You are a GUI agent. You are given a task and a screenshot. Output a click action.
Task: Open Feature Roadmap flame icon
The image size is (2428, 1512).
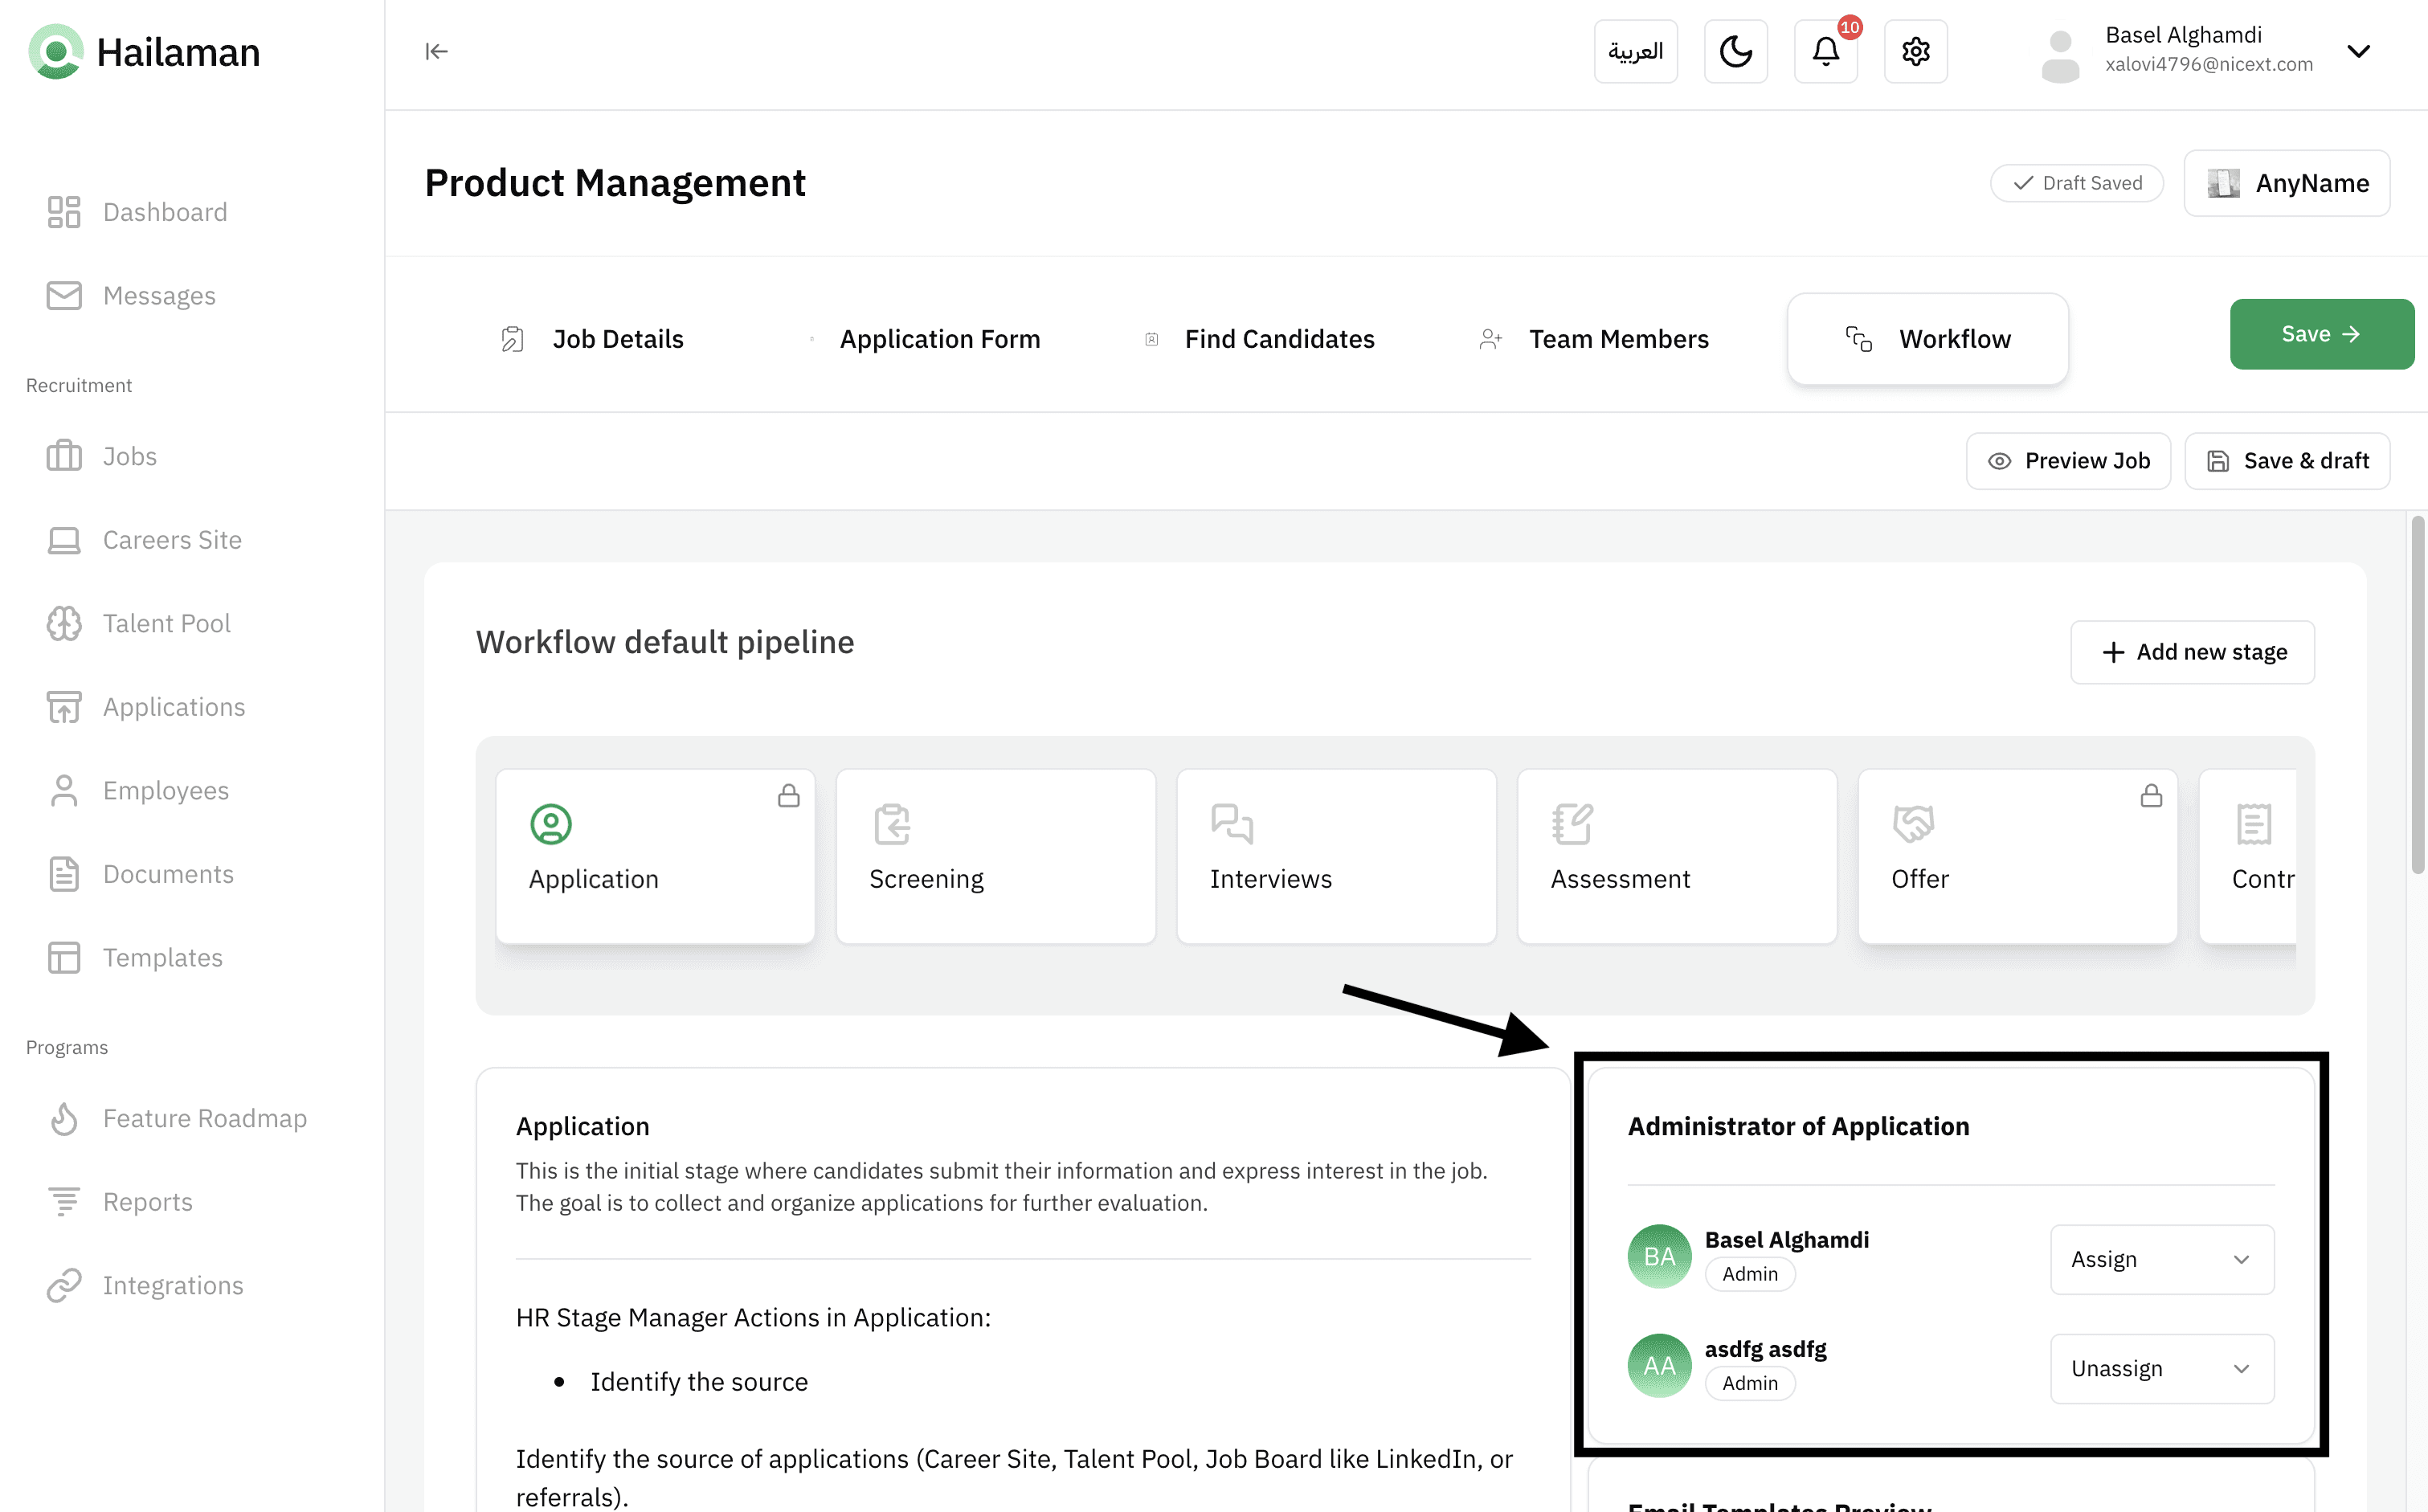[64, 1118]
